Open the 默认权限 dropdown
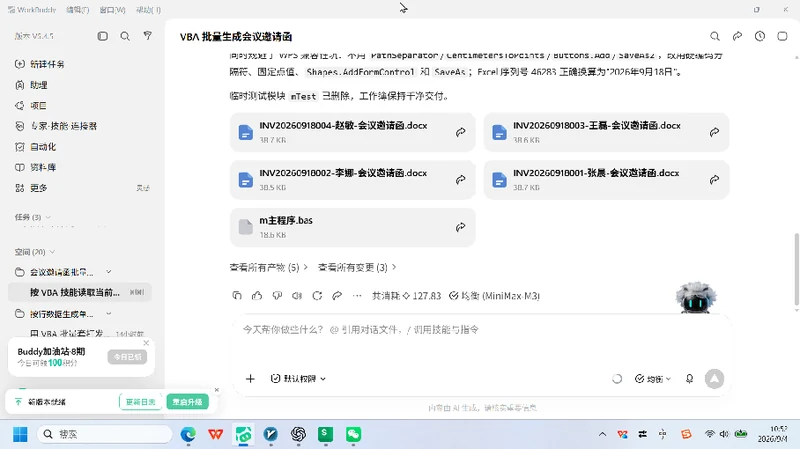This screenshot has height=449, width=800. coord(298,379)
